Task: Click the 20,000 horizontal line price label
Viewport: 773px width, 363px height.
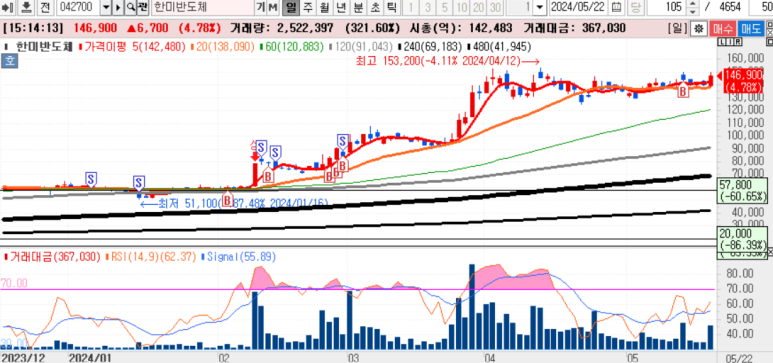Action: [x=741, y=239]
